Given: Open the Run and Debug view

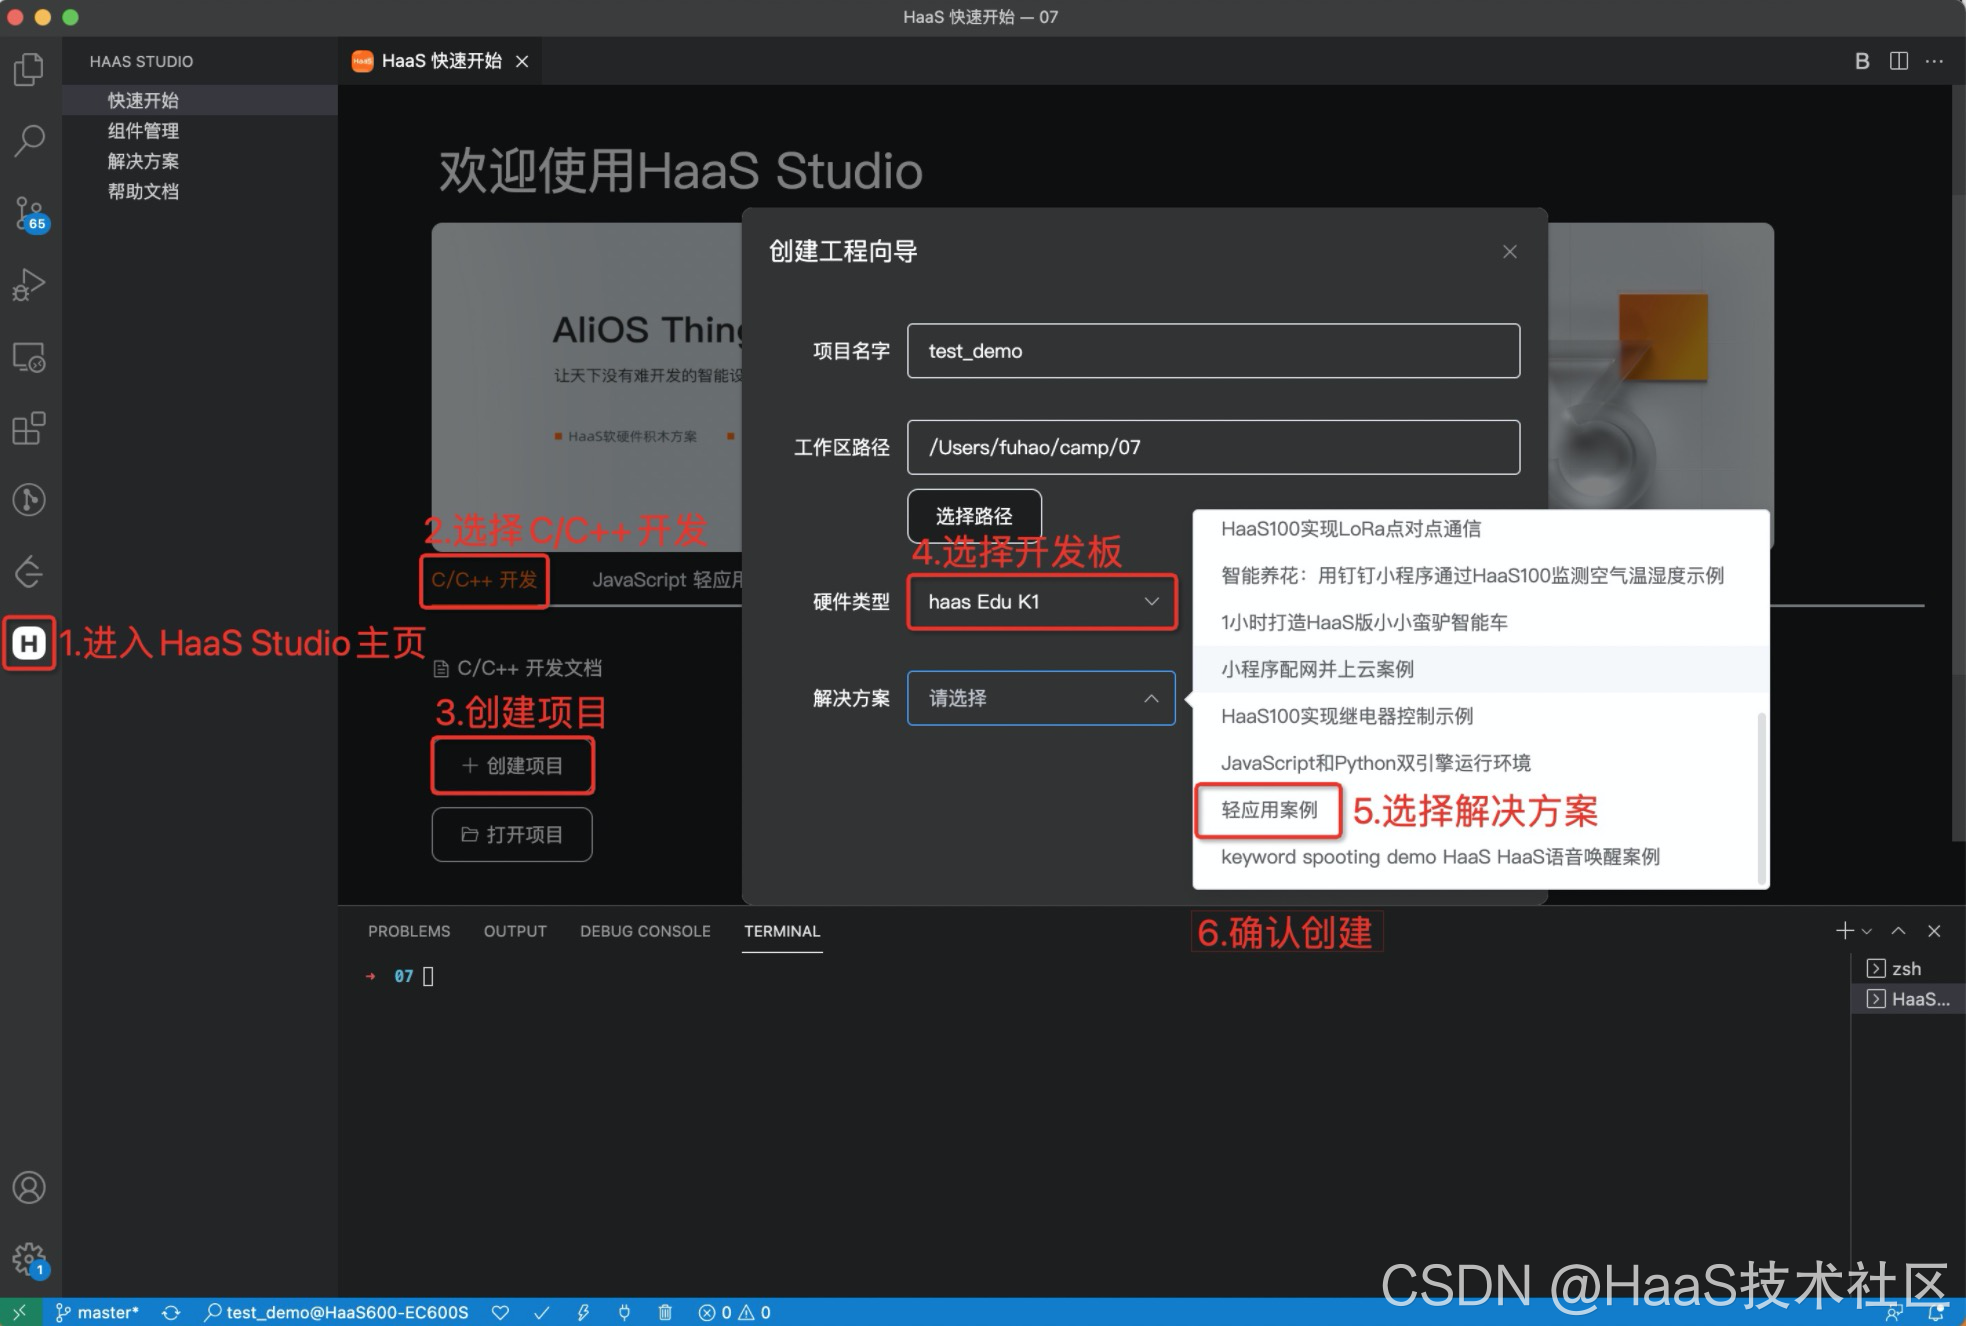Looking at the screenshot, I should (x=29, y=285).
